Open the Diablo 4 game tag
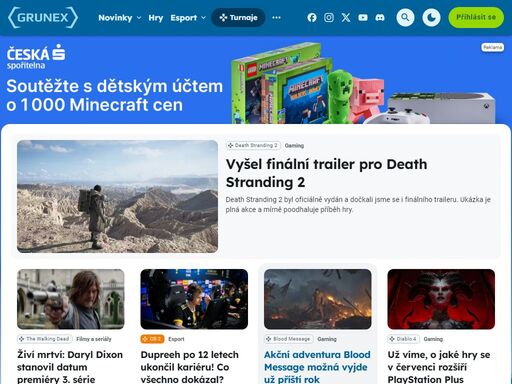 click(x=403, y=339)
